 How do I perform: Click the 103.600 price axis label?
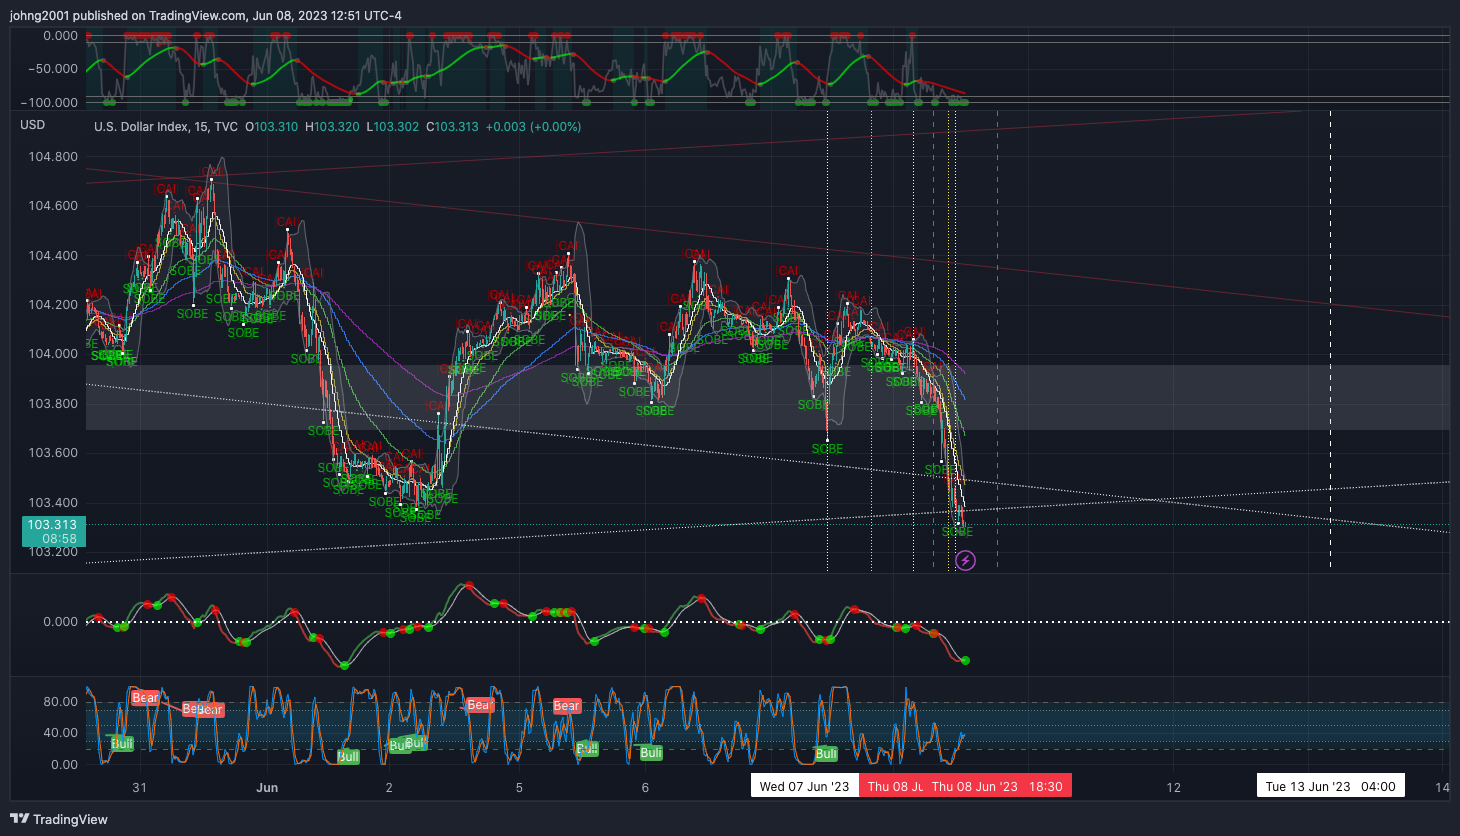pos(53,453)
